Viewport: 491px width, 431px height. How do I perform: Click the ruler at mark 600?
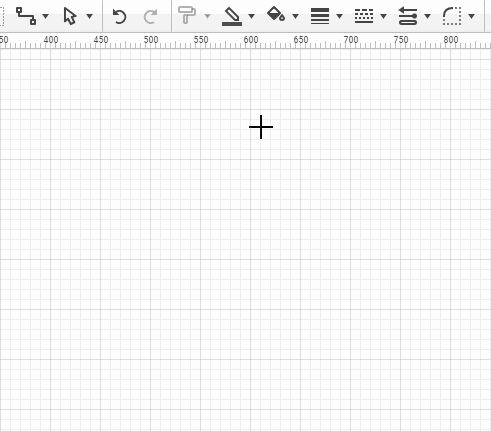251,40
